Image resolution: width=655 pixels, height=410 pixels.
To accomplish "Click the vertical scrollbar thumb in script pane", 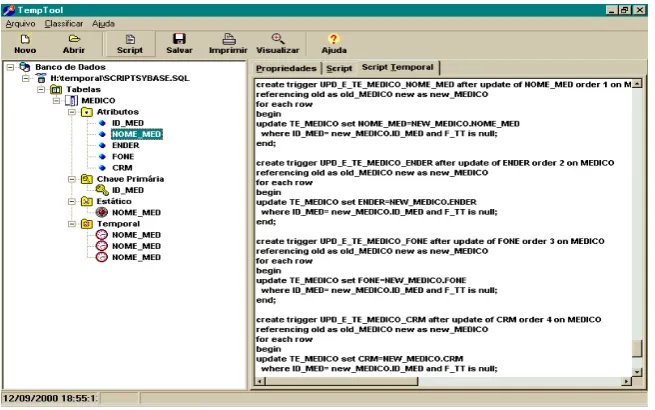I will pos(637,349).
